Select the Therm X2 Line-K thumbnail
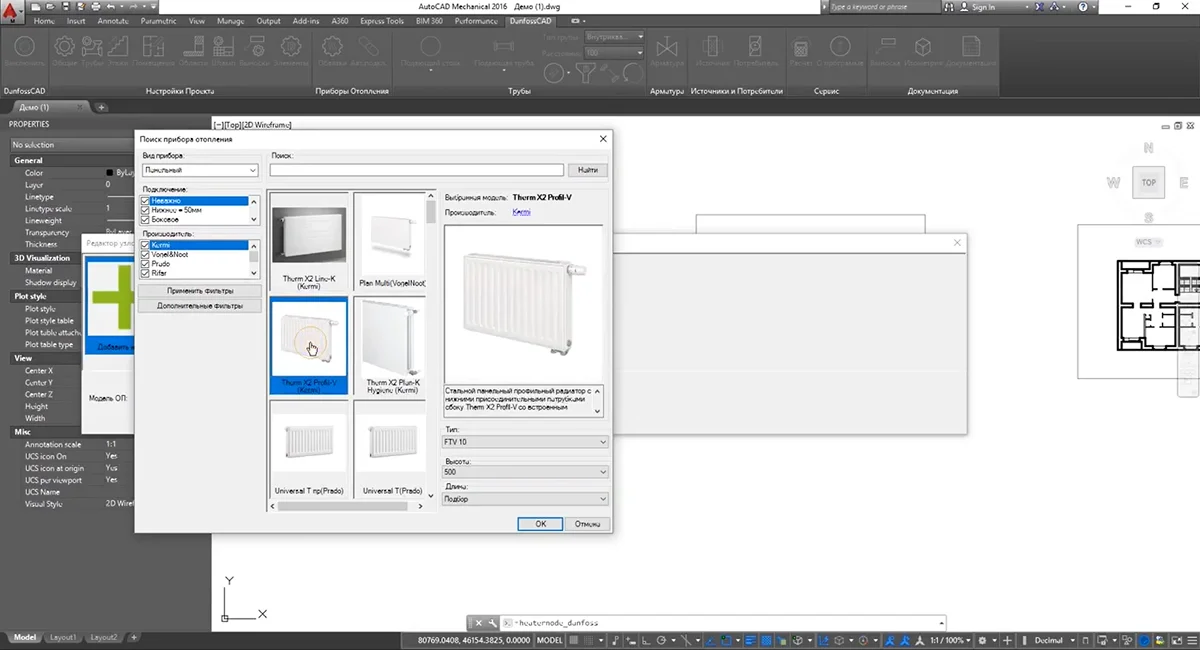 (309, 241)
